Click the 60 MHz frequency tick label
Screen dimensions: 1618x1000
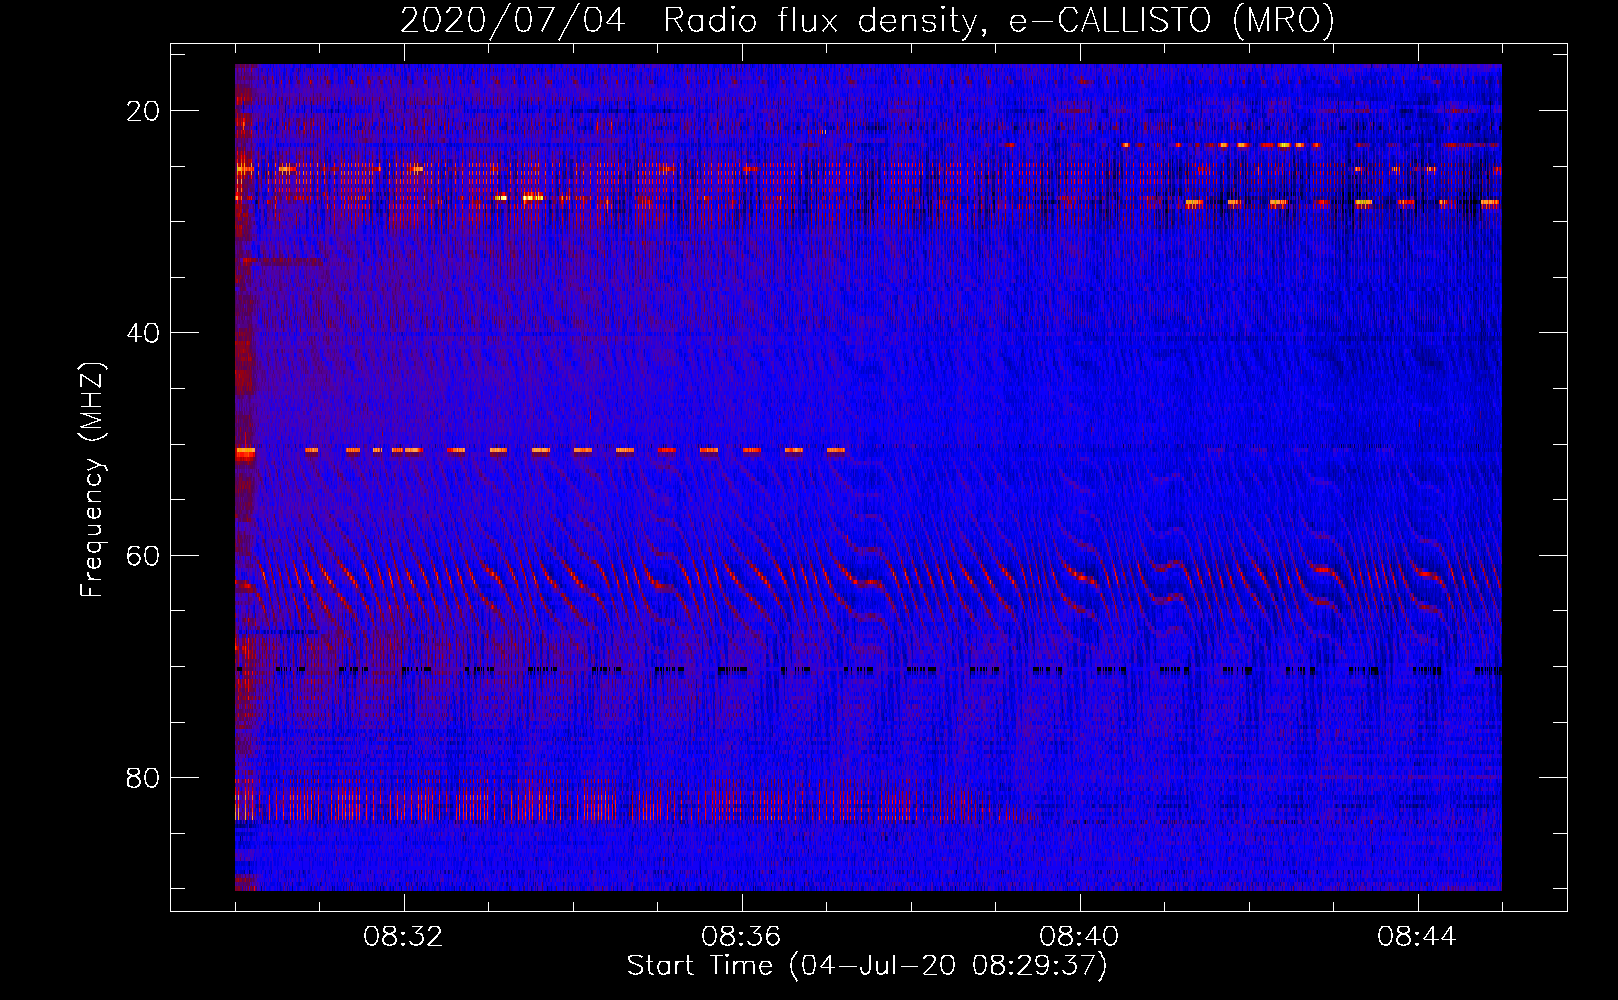coord(143,555)
